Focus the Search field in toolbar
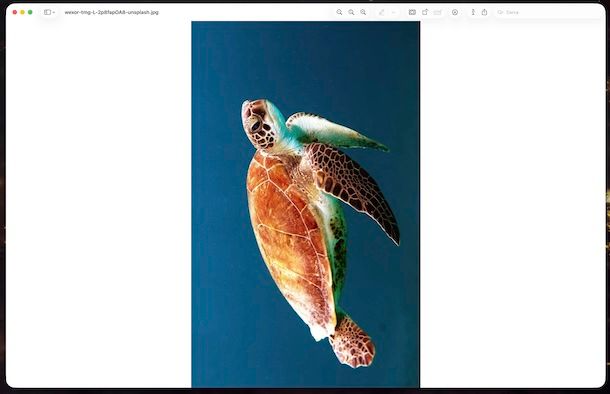The image size is (610, 394). click(x=549, y=12)
